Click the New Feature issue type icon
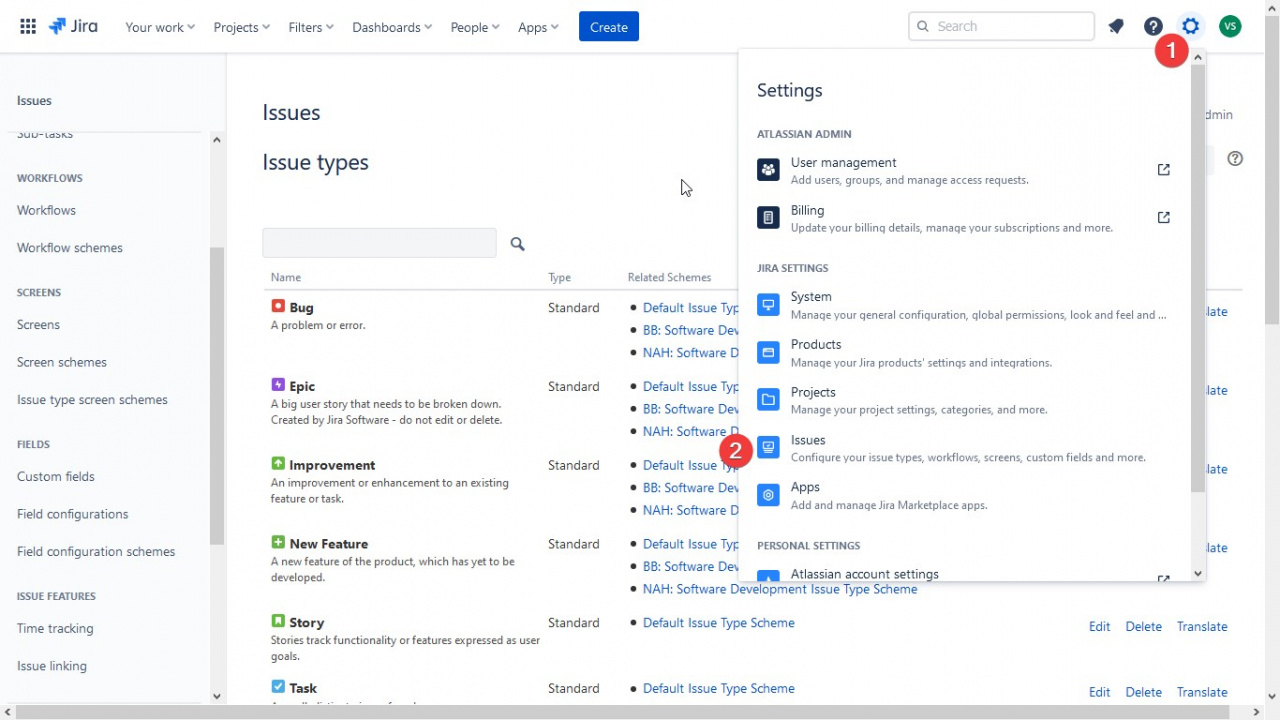The image size is (1280, 720). pos(278,543)
